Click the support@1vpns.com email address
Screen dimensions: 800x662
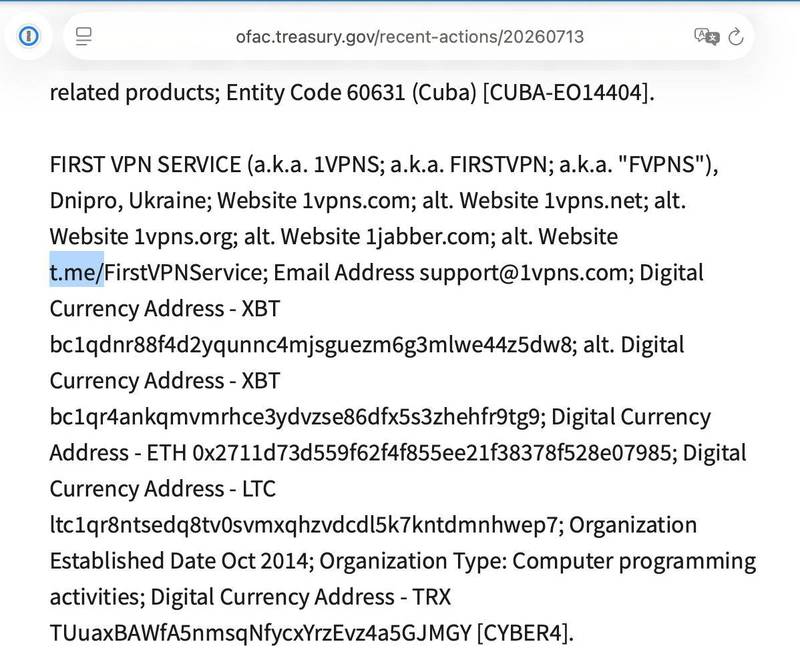pyautogui.click(x=523, y=272)
